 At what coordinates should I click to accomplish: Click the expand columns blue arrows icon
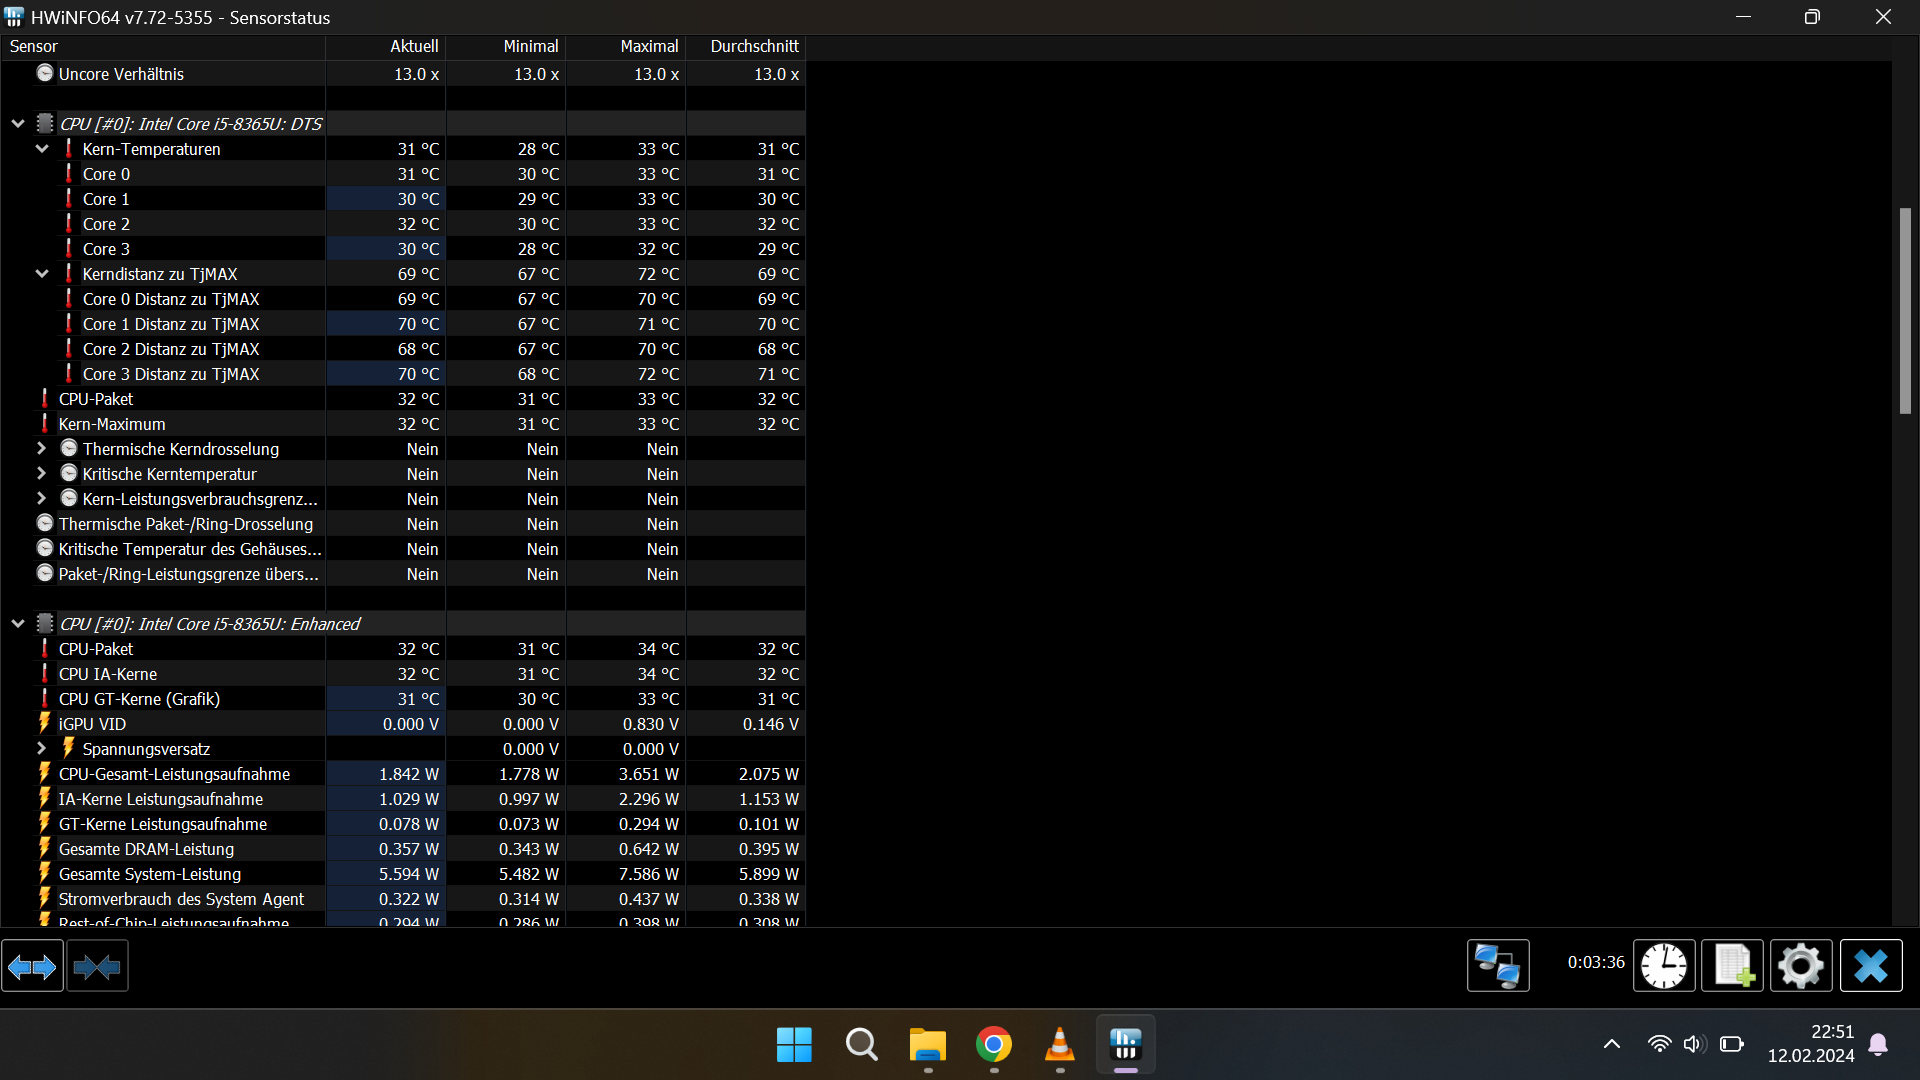[32, 966]
